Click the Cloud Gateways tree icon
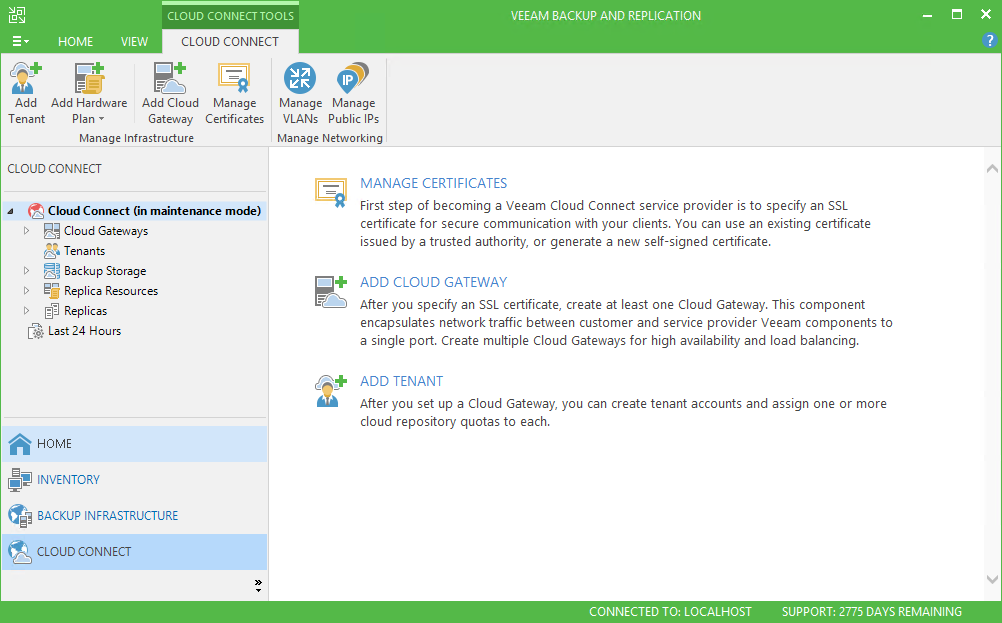Image resolution: width=1002 pixels, height=623 pixels. point(52,231)
